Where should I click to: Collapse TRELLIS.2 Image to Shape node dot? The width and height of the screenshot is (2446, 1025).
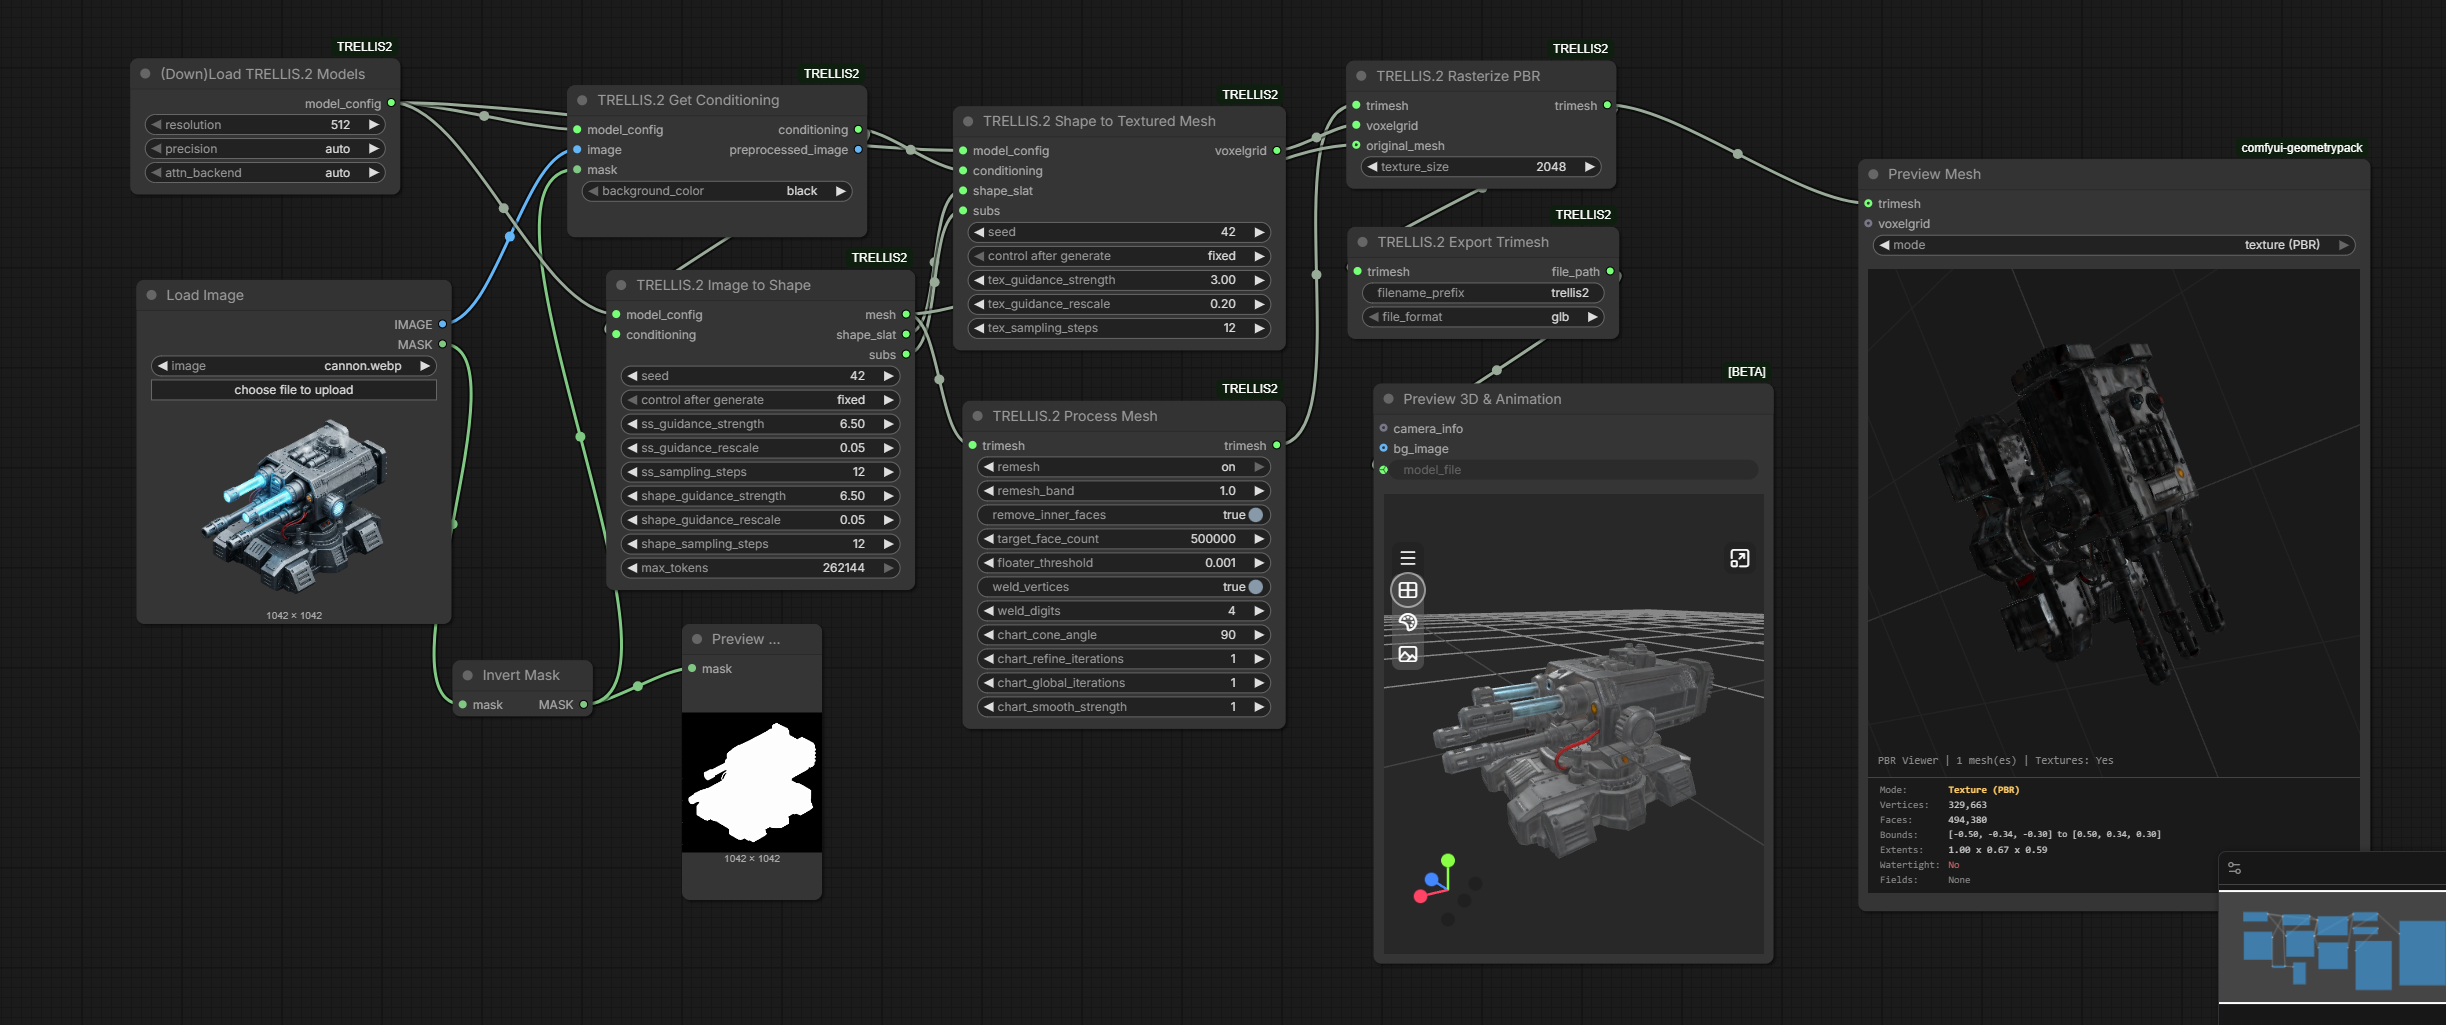tap(622, 285)
